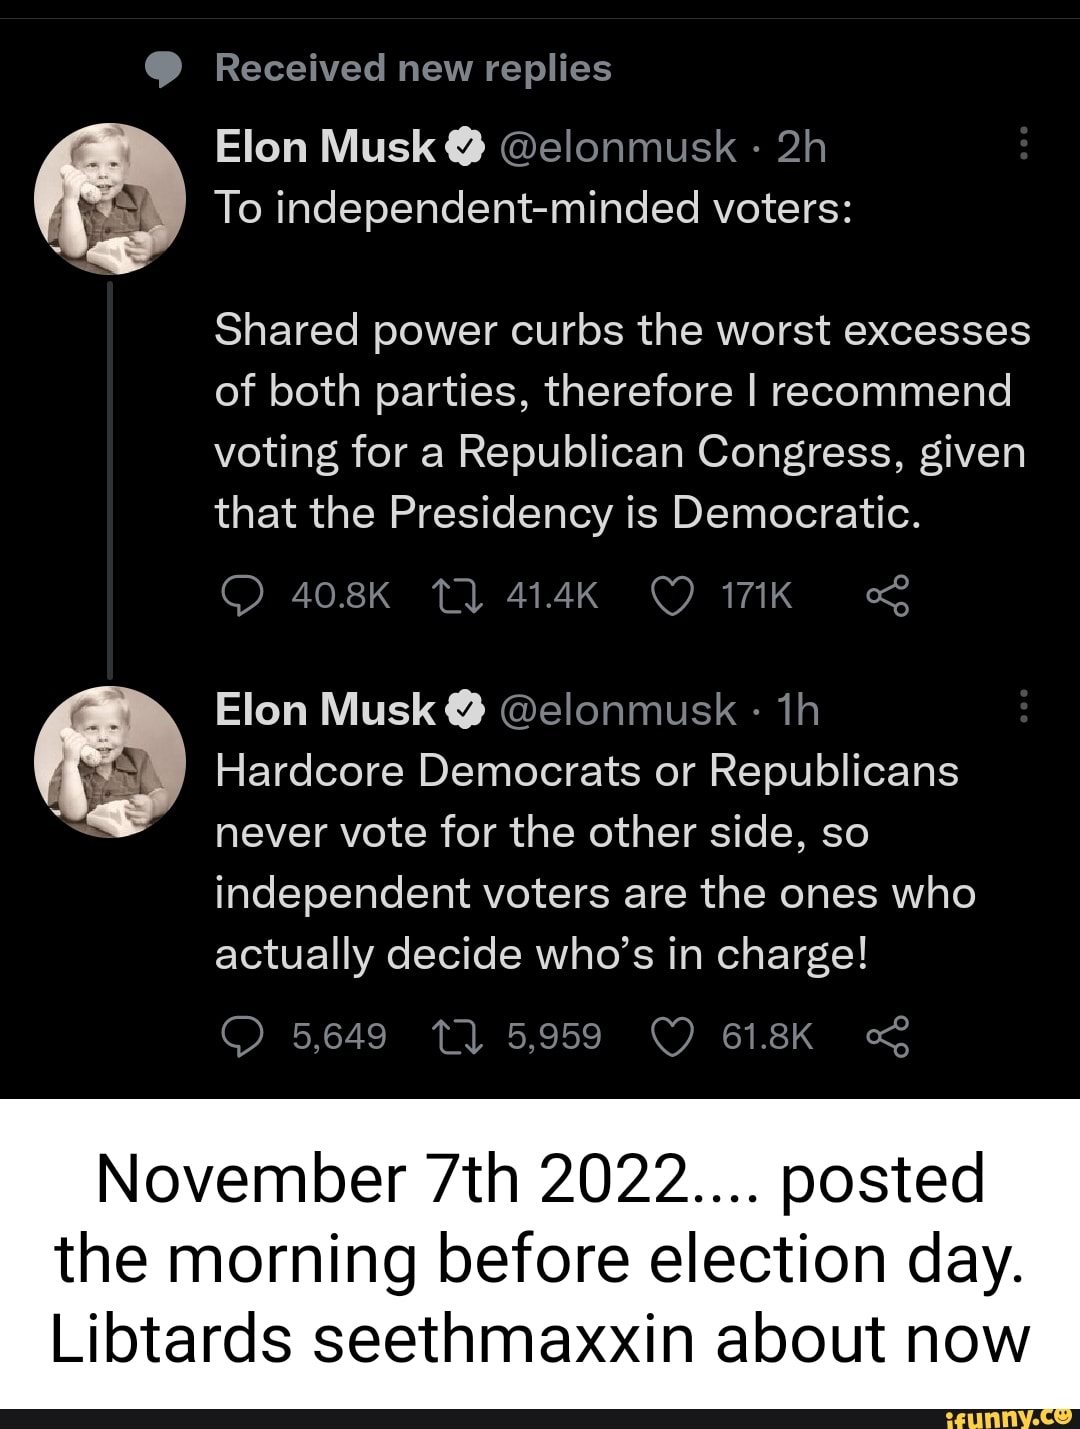This screenshot has height=1429, width=1080.
Task: Like the tweet with 171K likes
Action: (672, 597)
